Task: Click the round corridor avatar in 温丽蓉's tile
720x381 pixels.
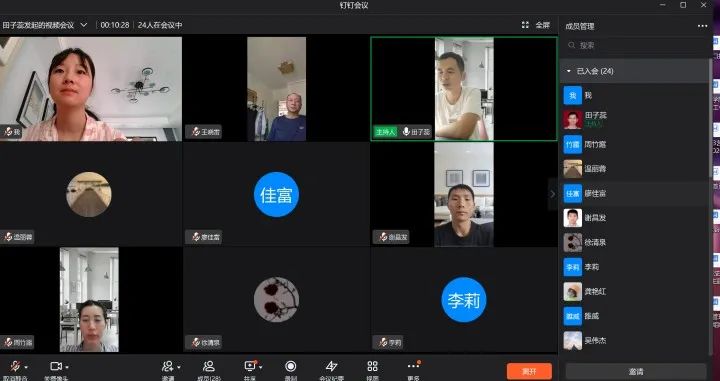Action: point(89,194)
